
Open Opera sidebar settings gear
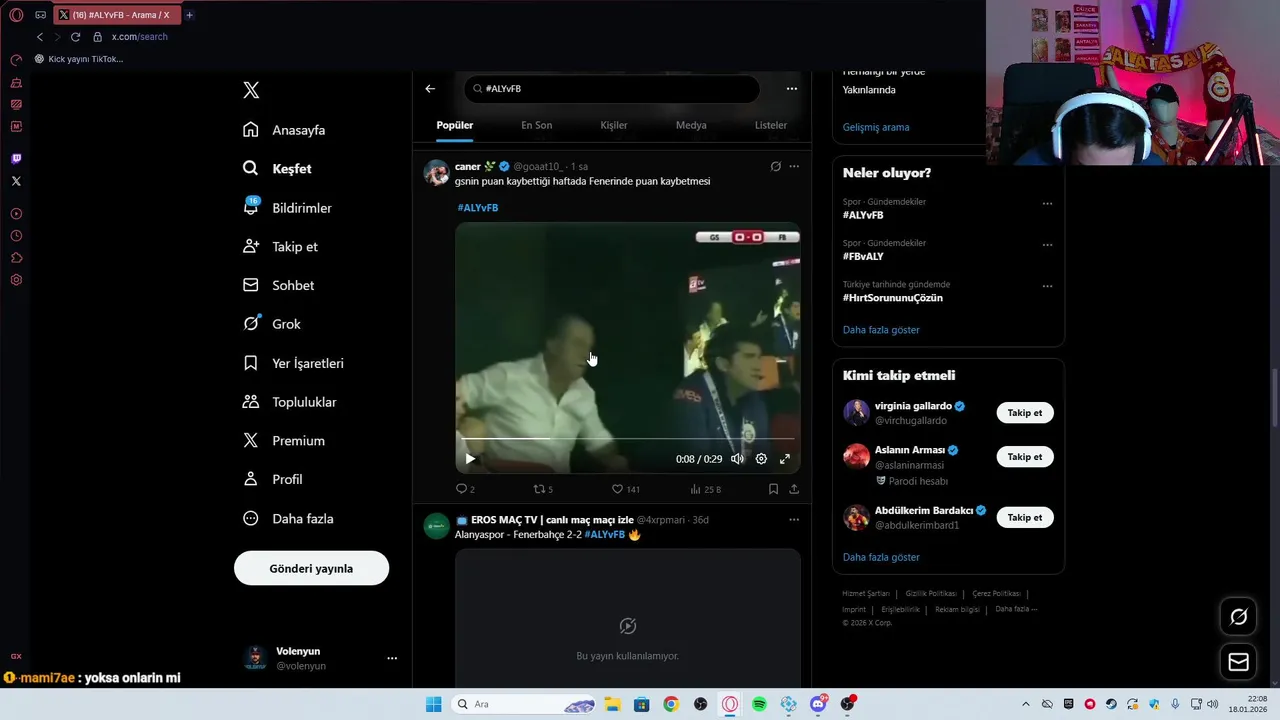tap(16, 280)
